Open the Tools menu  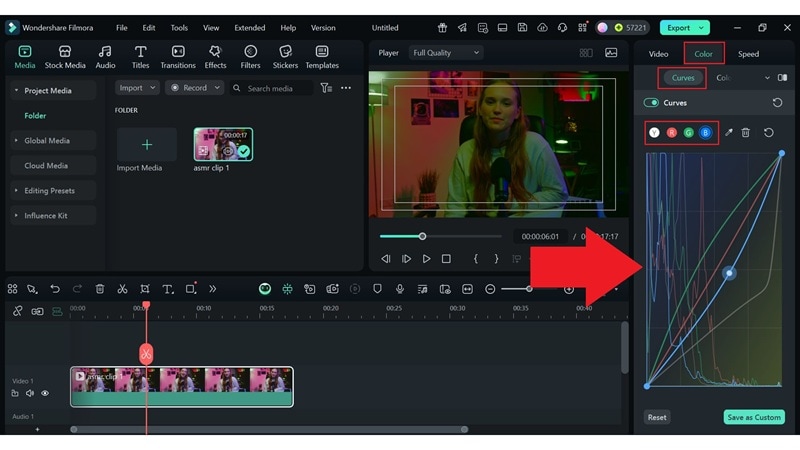(179, 28)
